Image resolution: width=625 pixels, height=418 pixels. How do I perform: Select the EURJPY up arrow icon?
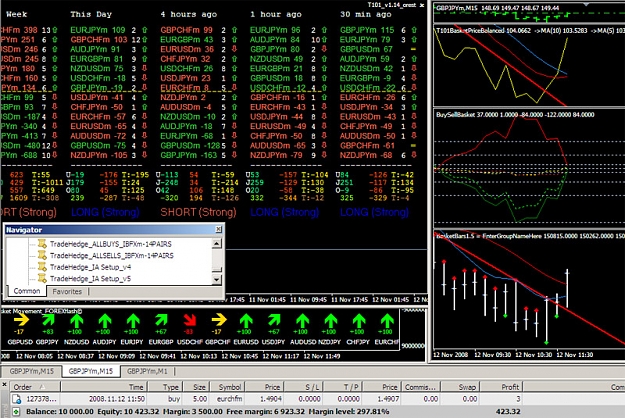[133, 321]
